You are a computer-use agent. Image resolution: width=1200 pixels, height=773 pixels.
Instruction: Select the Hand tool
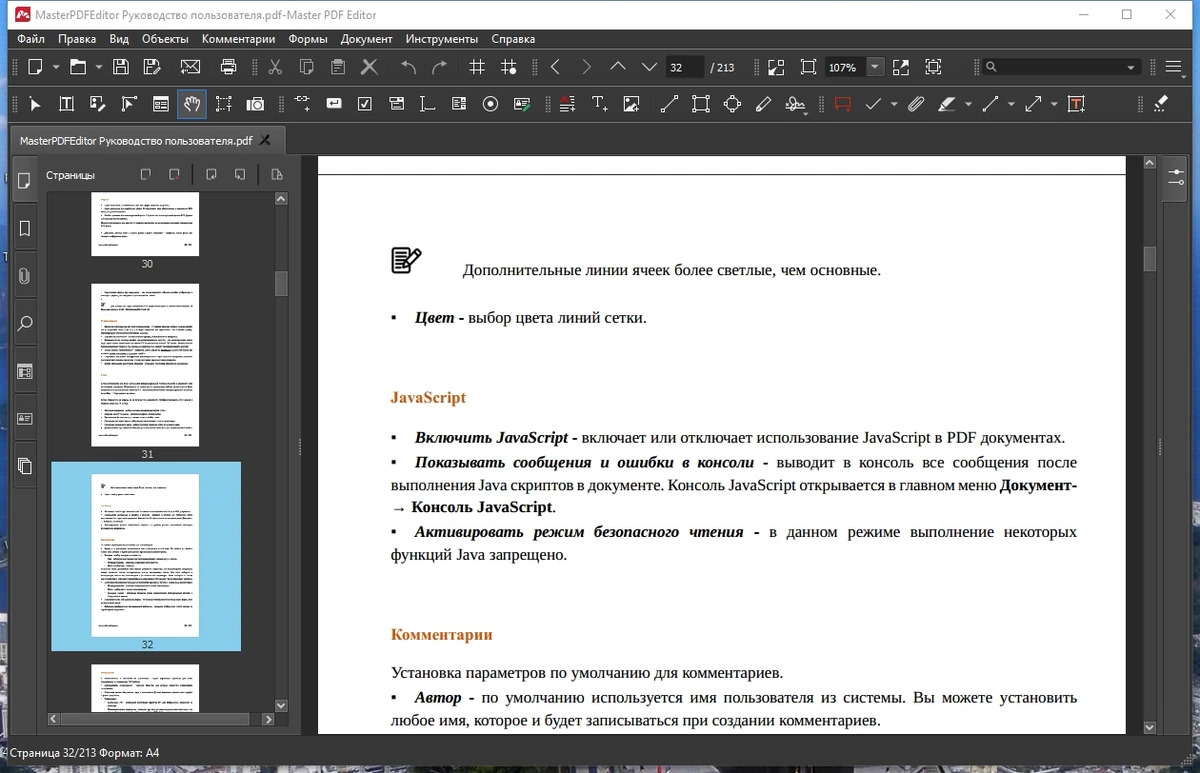(191, 104)
